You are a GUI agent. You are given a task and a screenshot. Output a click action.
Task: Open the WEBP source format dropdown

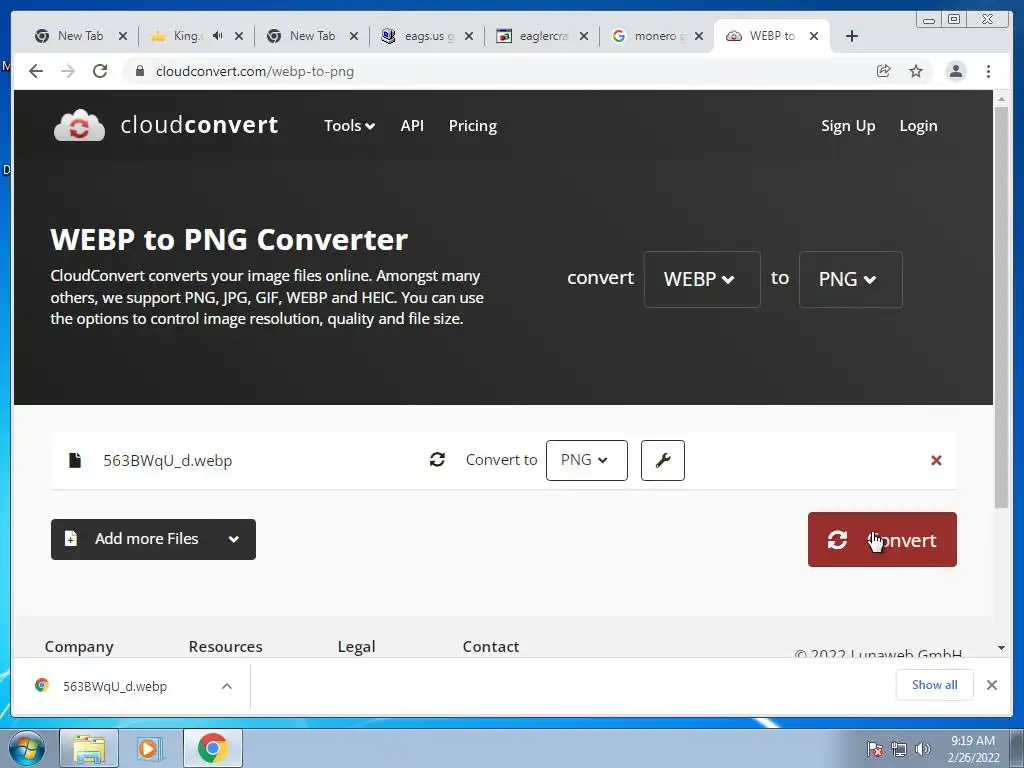702,280
